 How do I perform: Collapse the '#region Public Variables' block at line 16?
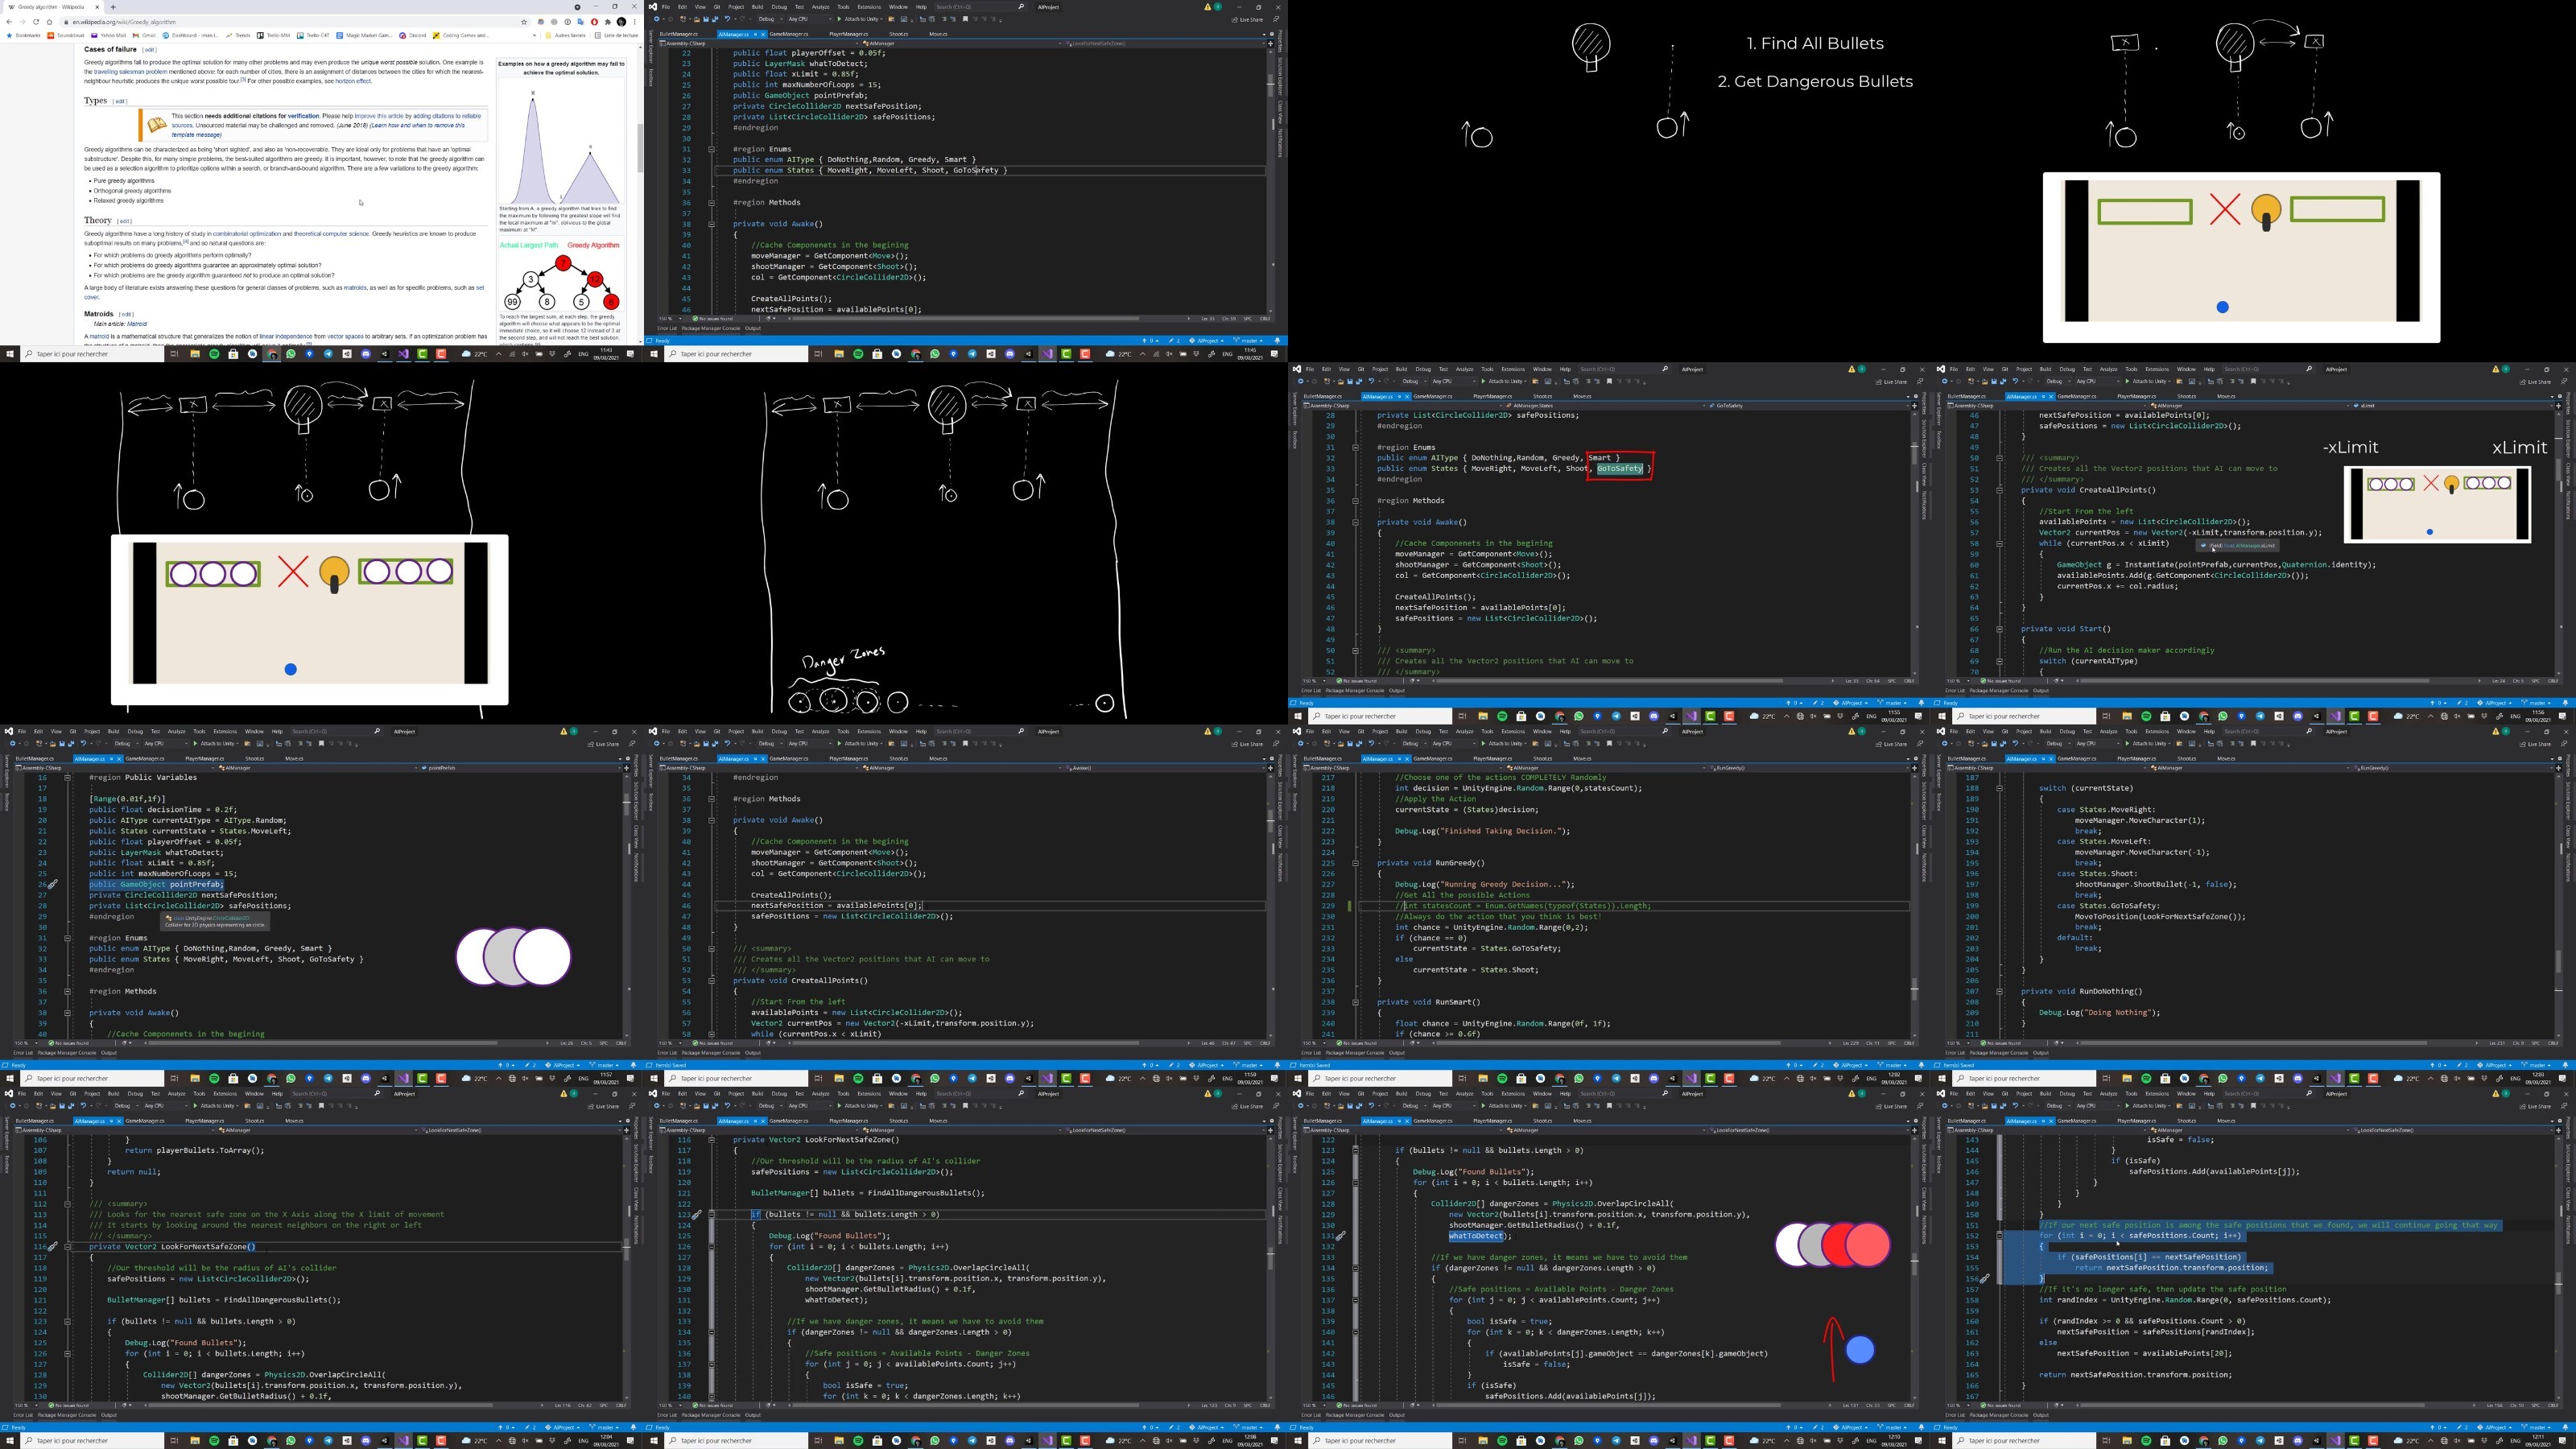click(x=68, y=778)
